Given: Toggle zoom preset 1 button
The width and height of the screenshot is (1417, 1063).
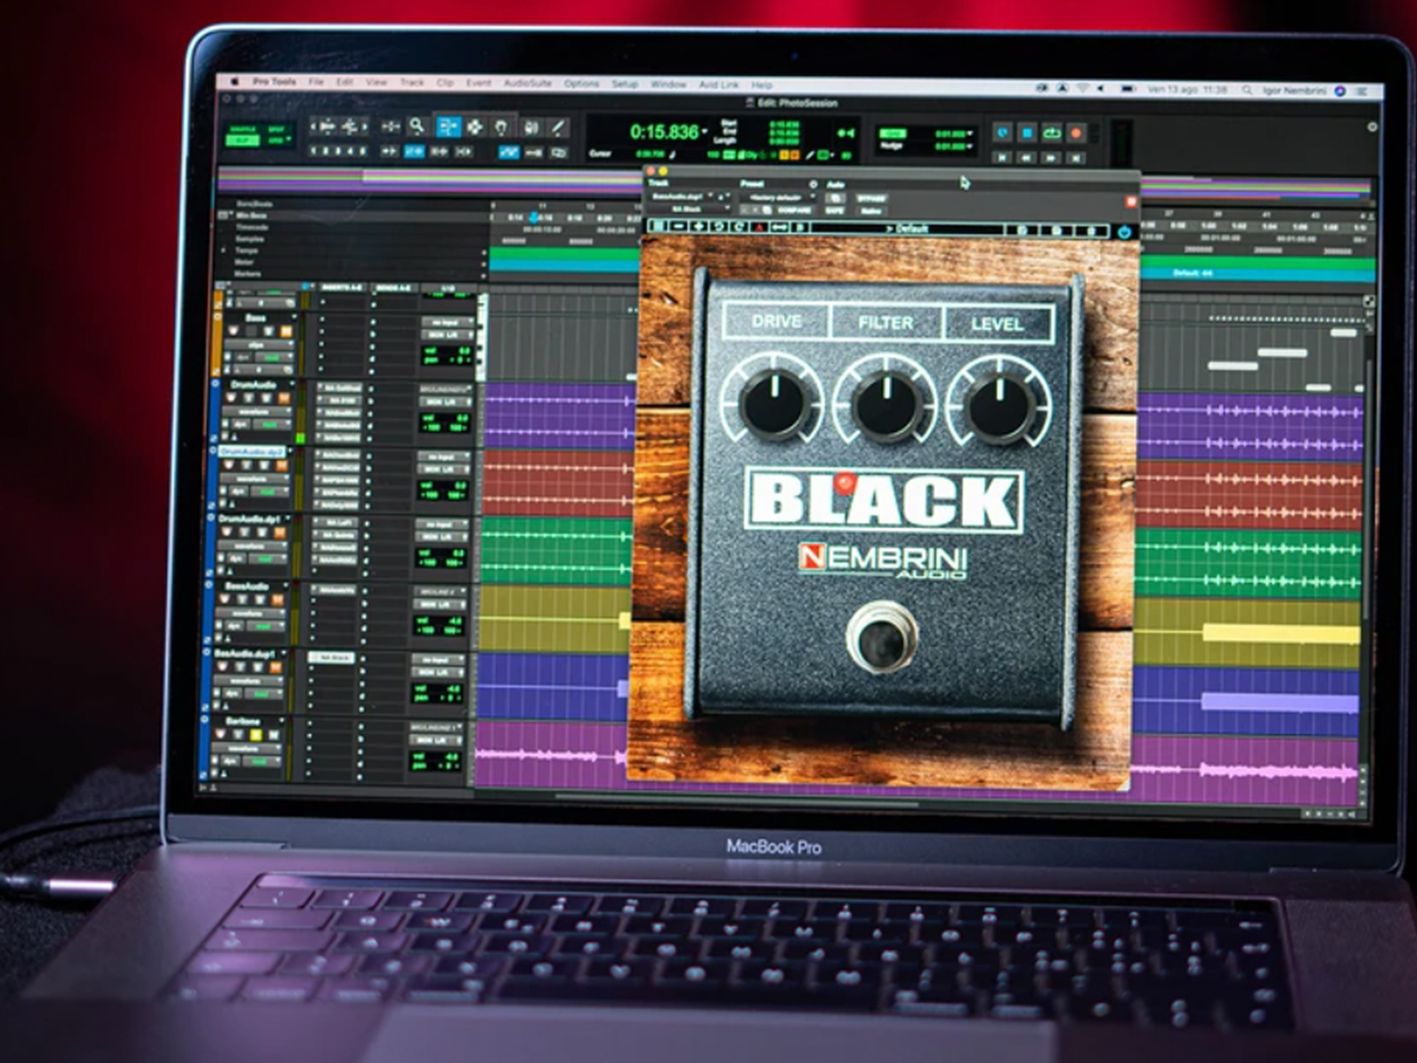Looking at the screenshot, I should (x=314, y=151).
